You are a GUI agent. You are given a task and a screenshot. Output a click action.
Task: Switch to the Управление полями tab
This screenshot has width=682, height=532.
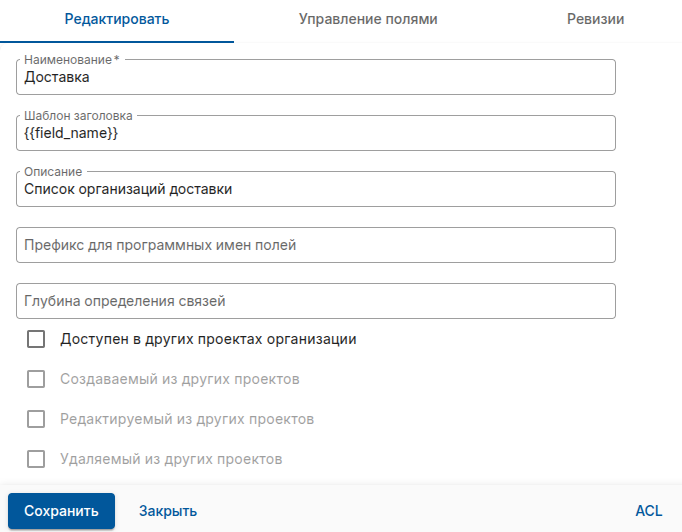[367, 19]
